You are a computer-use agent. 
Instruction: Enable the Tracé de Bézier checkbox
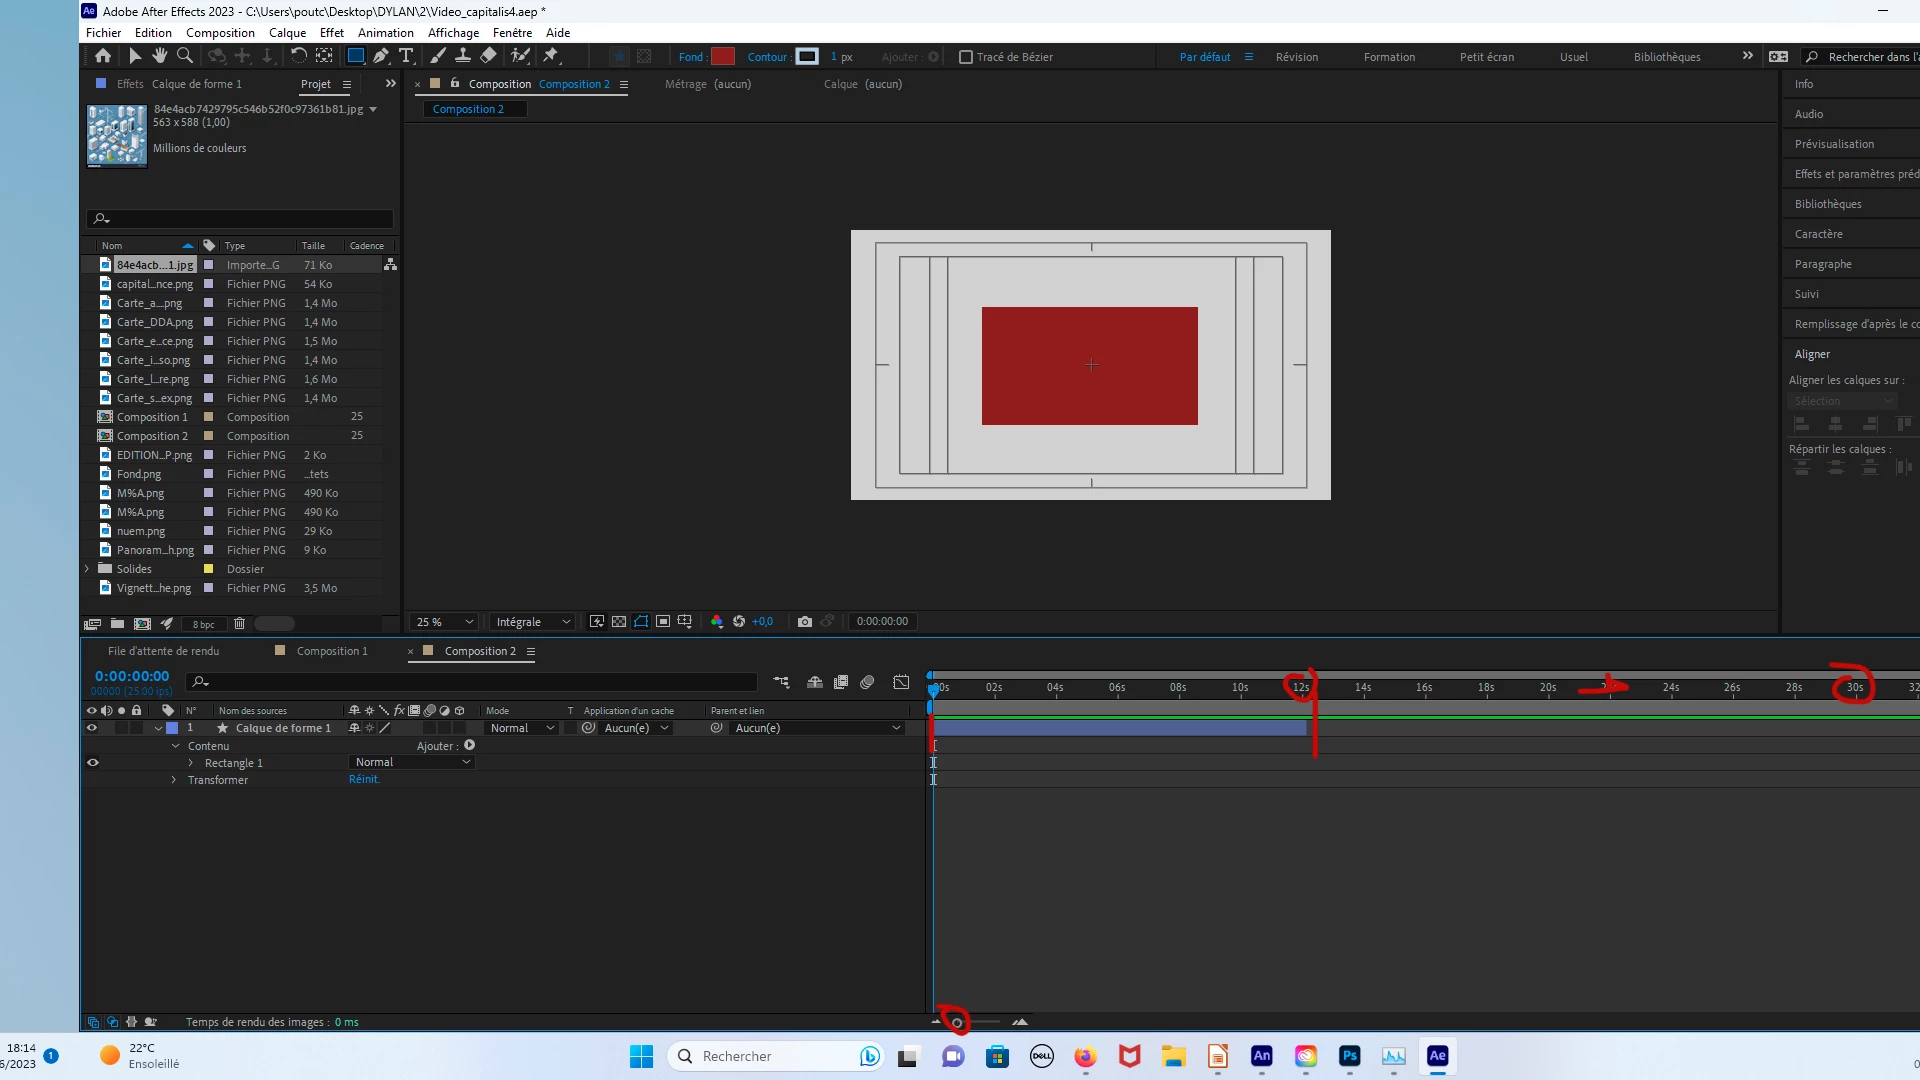(x=966, y=57)
